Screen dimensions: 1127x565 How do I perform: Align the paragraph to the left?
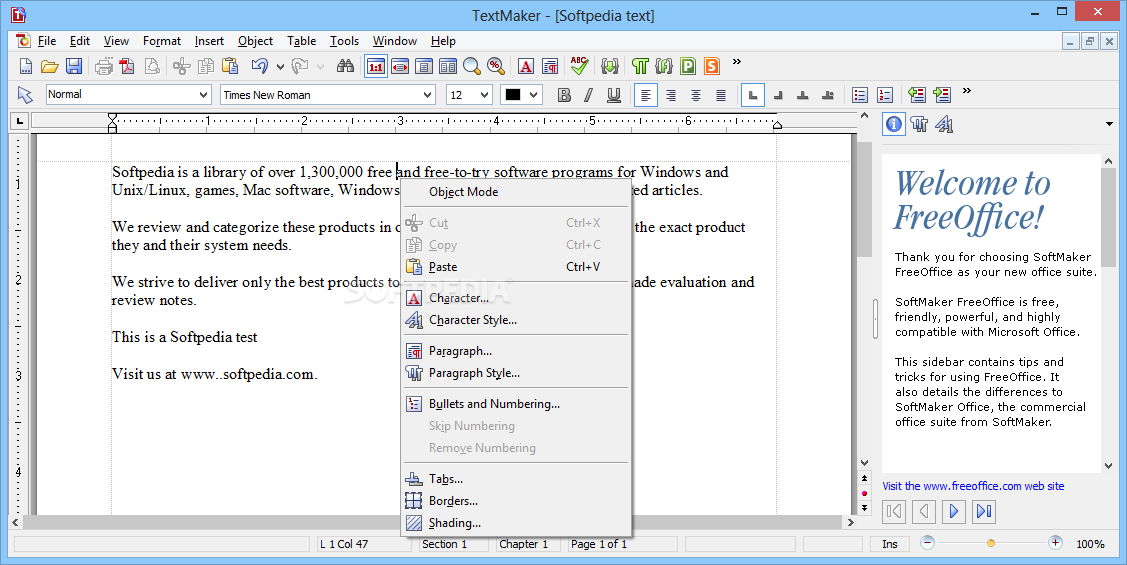coord(645,95)
